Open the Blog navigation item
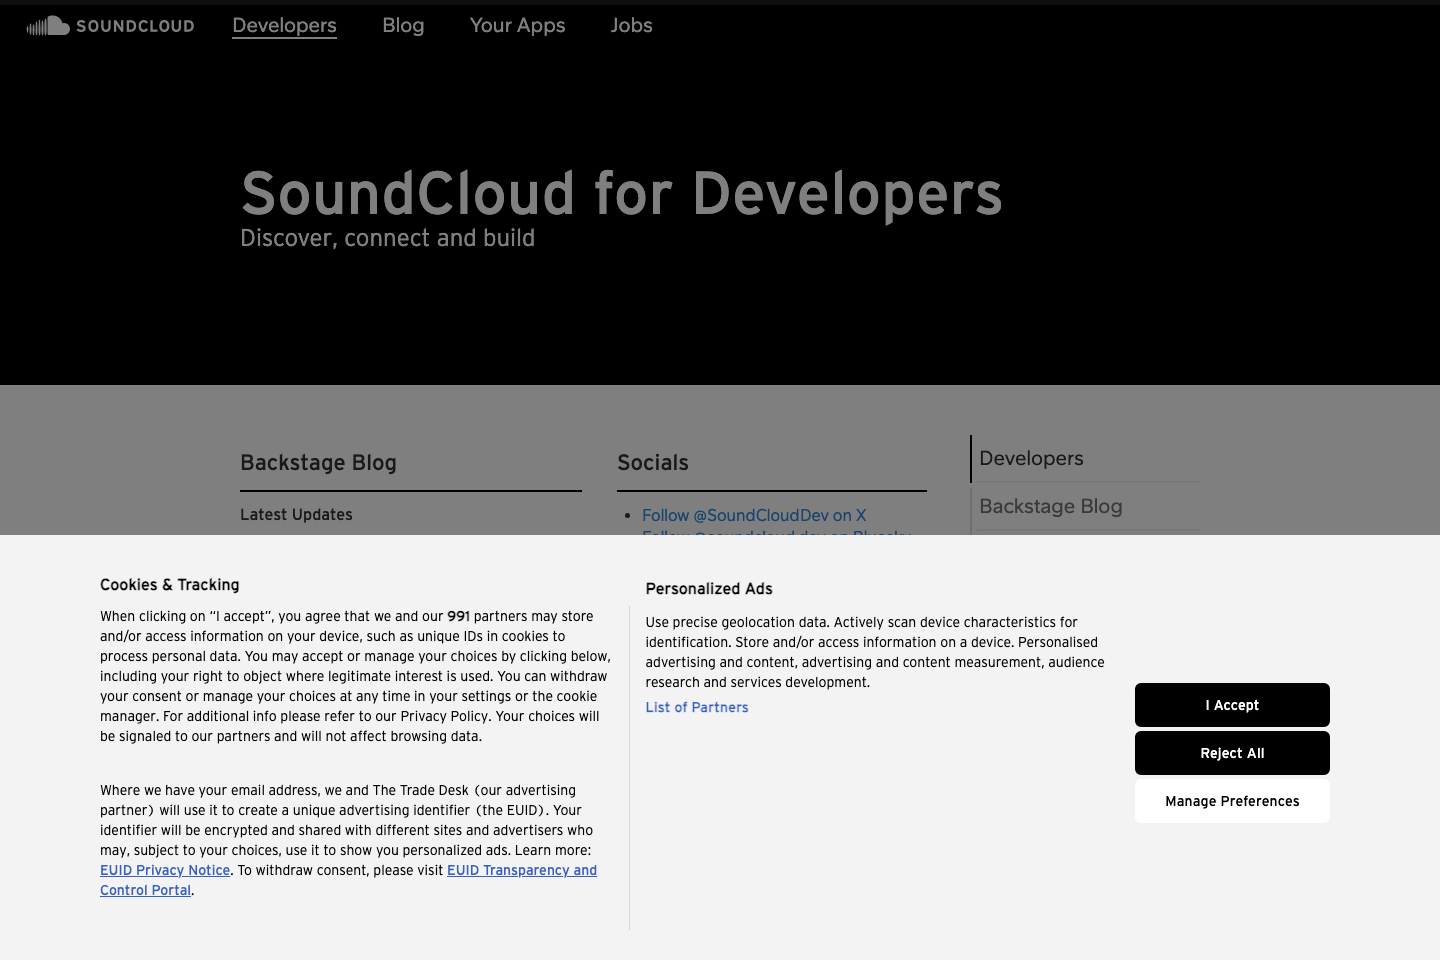 [x=403, y=25]
